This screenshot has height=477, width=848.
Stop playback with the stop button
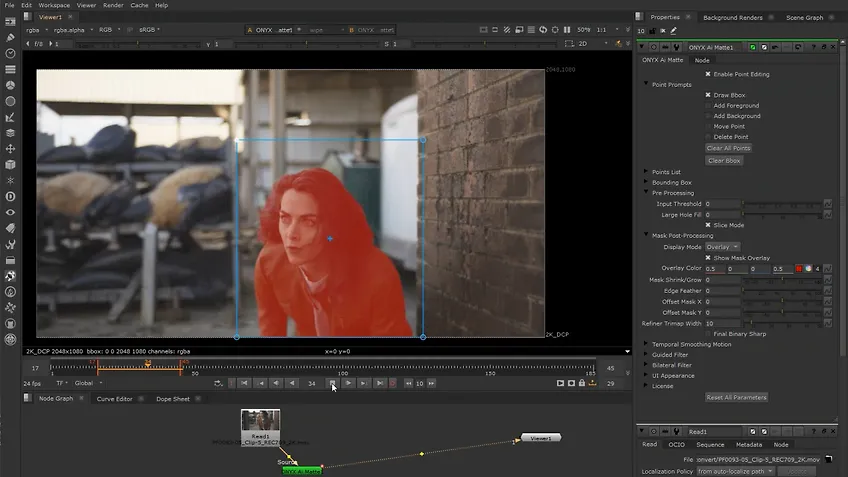(332, 383)
